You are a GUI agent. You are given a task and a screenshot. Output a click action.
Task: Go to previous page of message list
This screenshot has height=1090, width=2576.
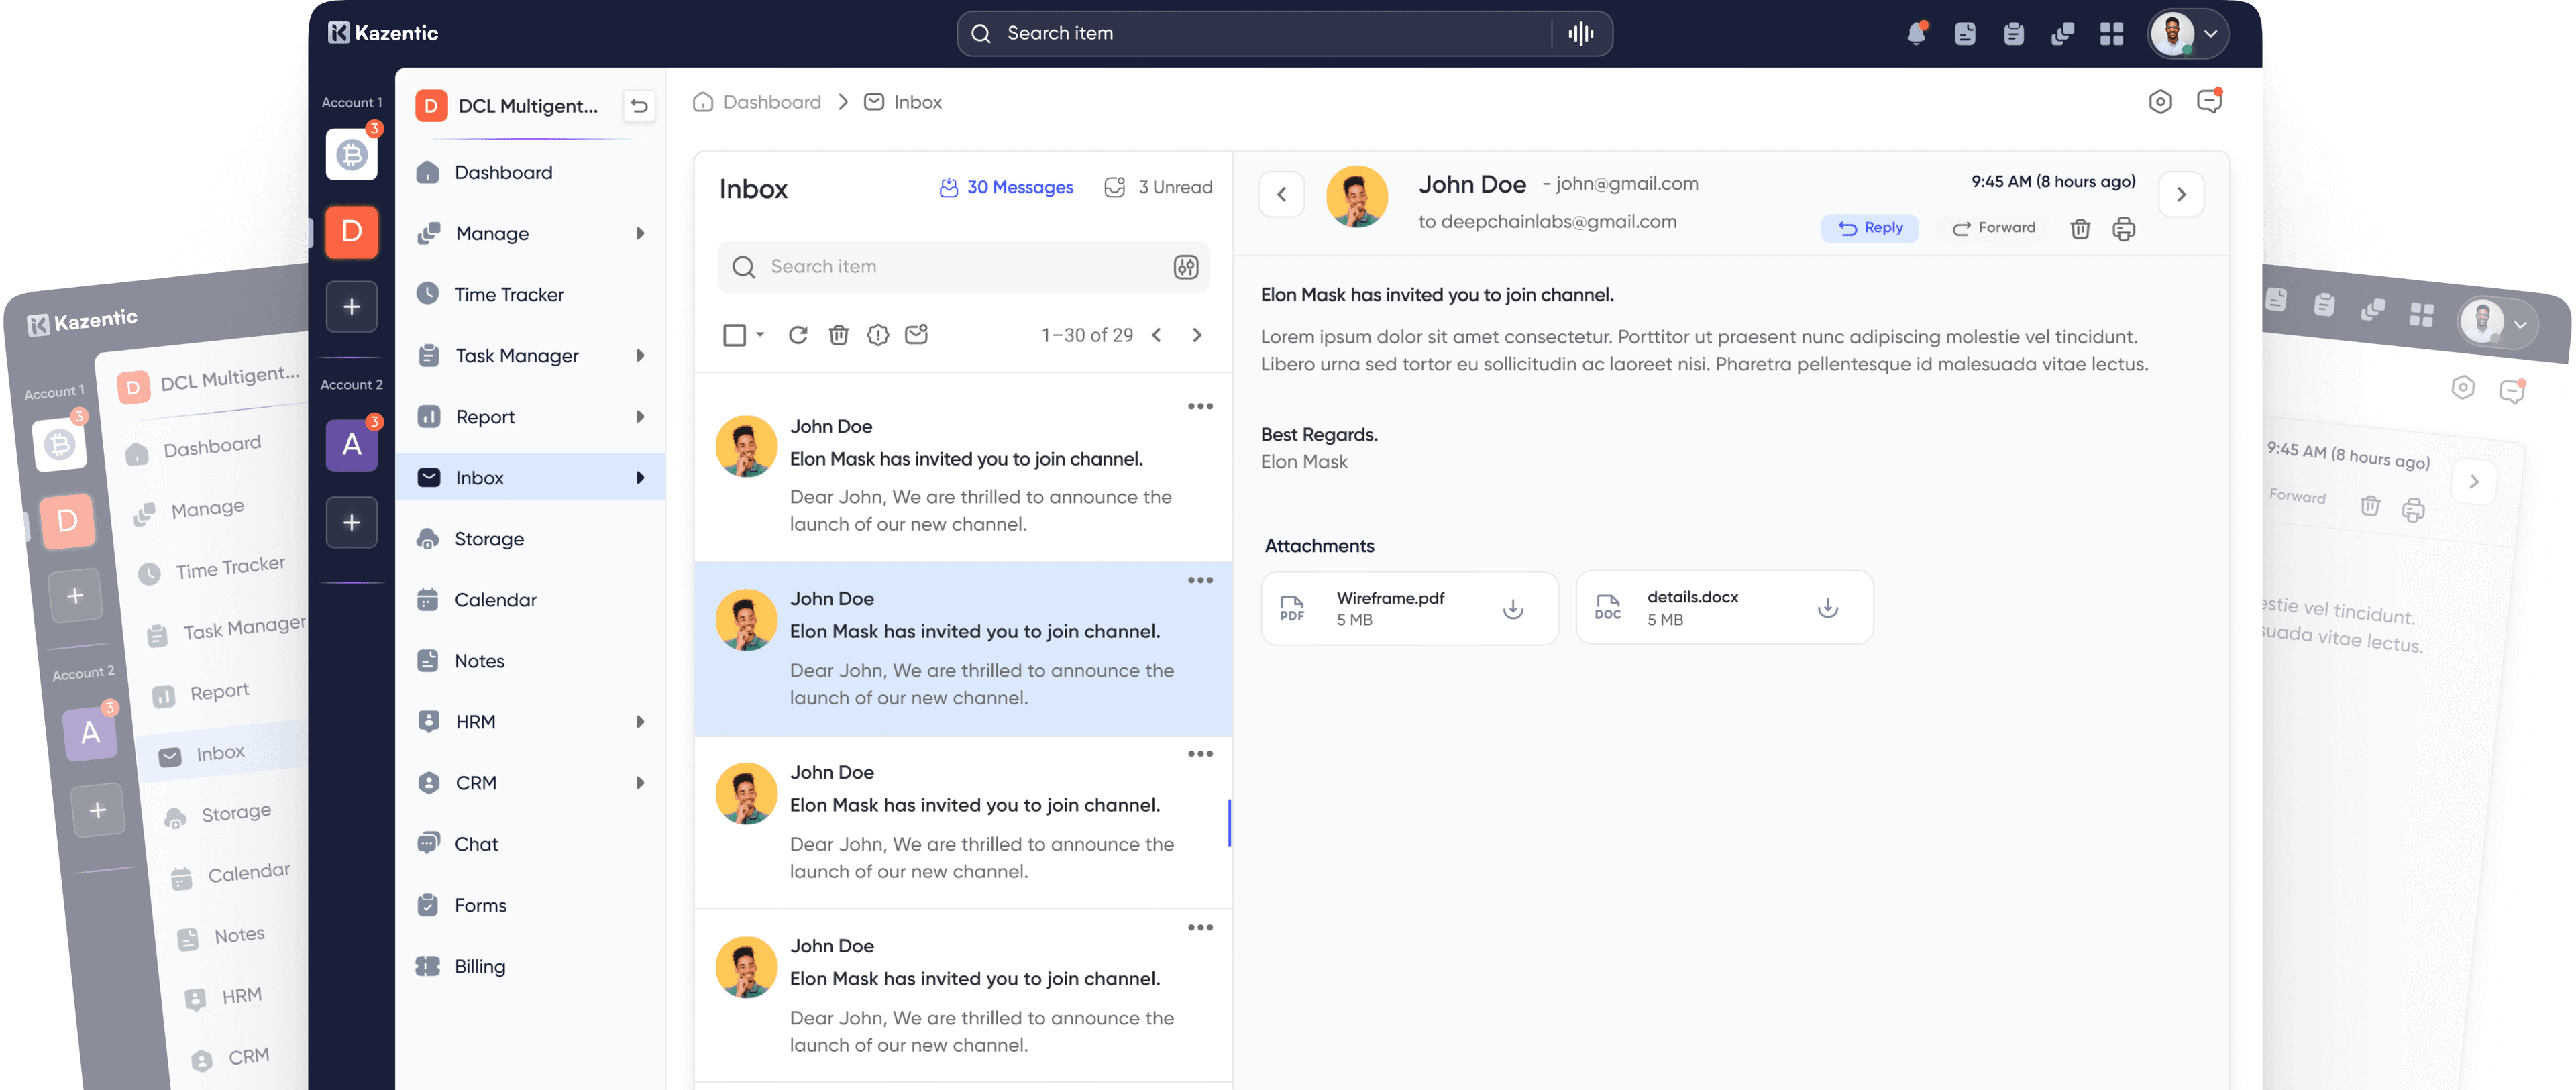[1156, 335]
